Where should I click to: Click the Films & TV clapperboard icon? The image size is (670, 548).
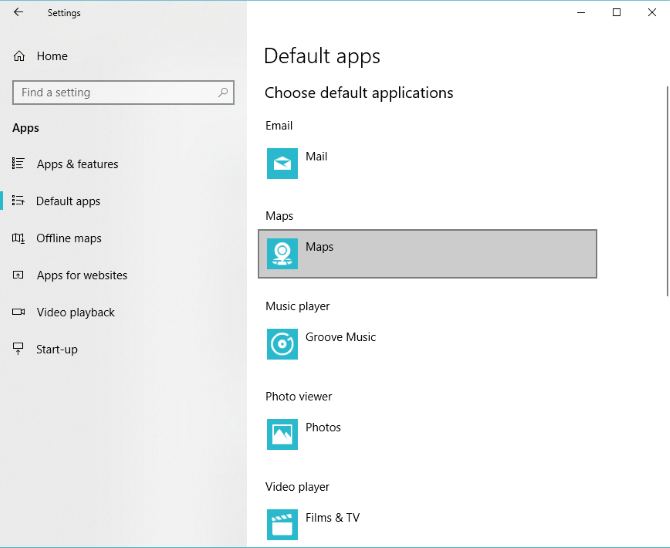pyautogui.click(x=283, y=524)
